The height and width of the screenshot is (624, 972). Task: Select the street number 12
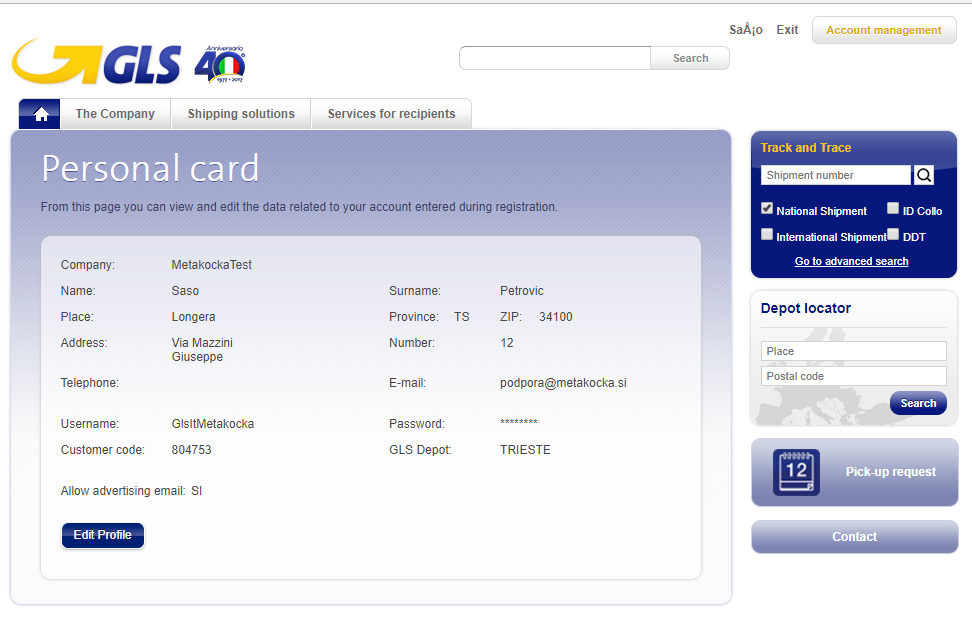[x=506, y=343]
